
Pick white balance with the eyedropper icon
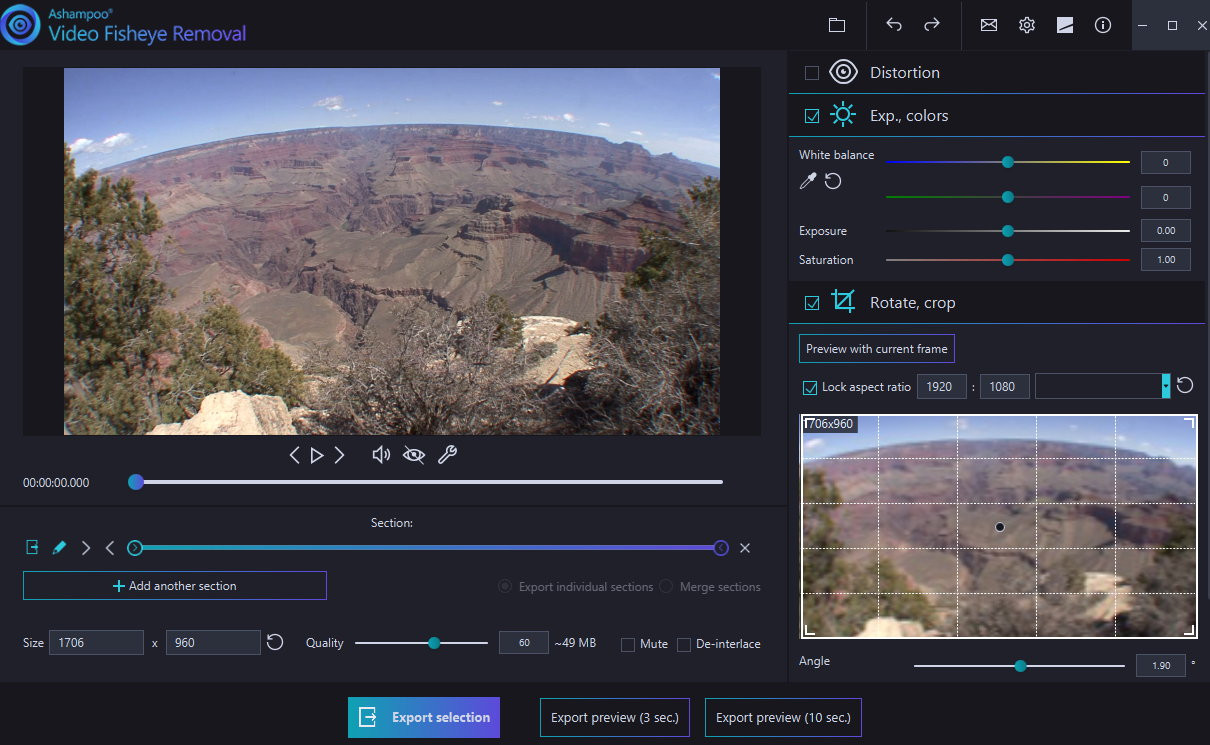click(808, 181)
